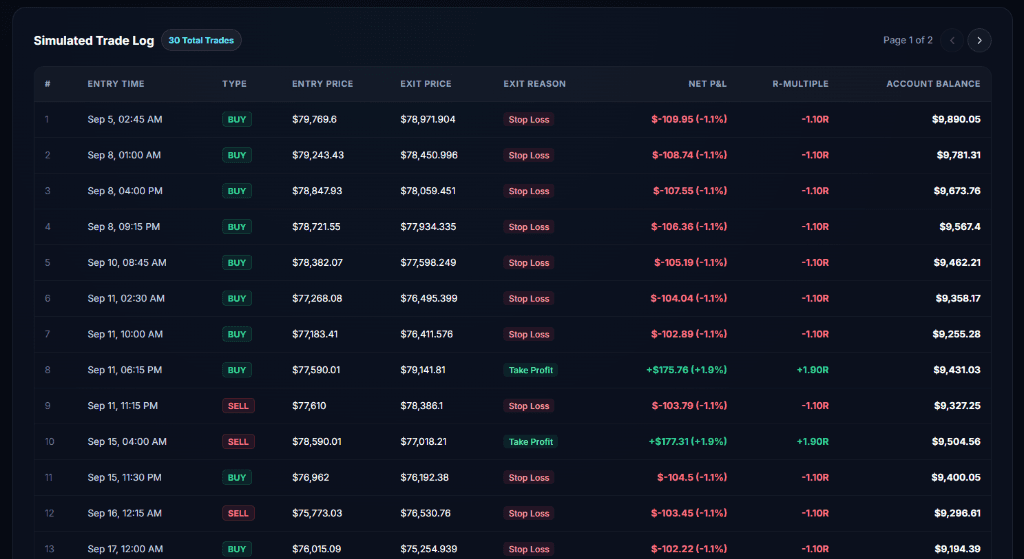1024x559 pixels.
Task: Click entry price $78,721.55
Action: click(x=316, y=227)
